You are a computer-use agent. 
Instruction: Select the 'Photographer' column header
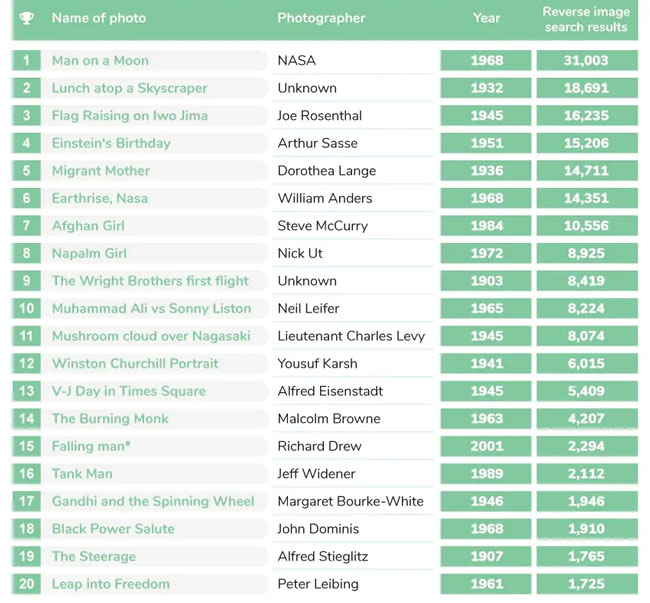pyautogui.click(x=321, y=18)
